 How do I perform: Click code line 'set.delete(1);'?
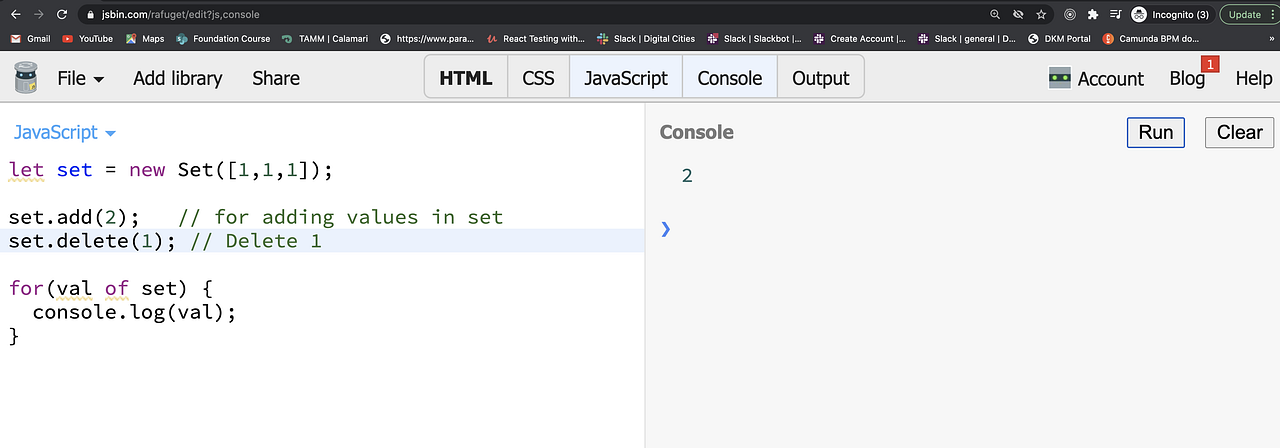(92, 241)
